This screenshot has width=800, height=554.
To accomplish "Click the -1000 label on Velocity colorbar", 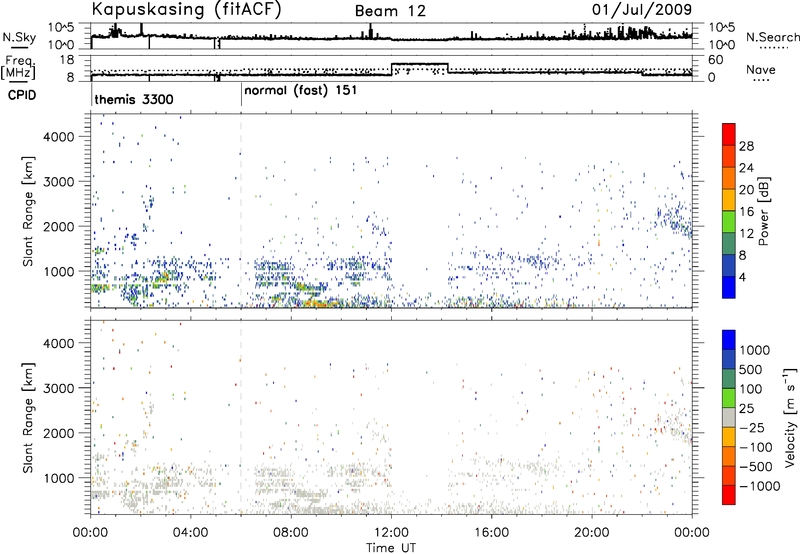I will [760, 486].
